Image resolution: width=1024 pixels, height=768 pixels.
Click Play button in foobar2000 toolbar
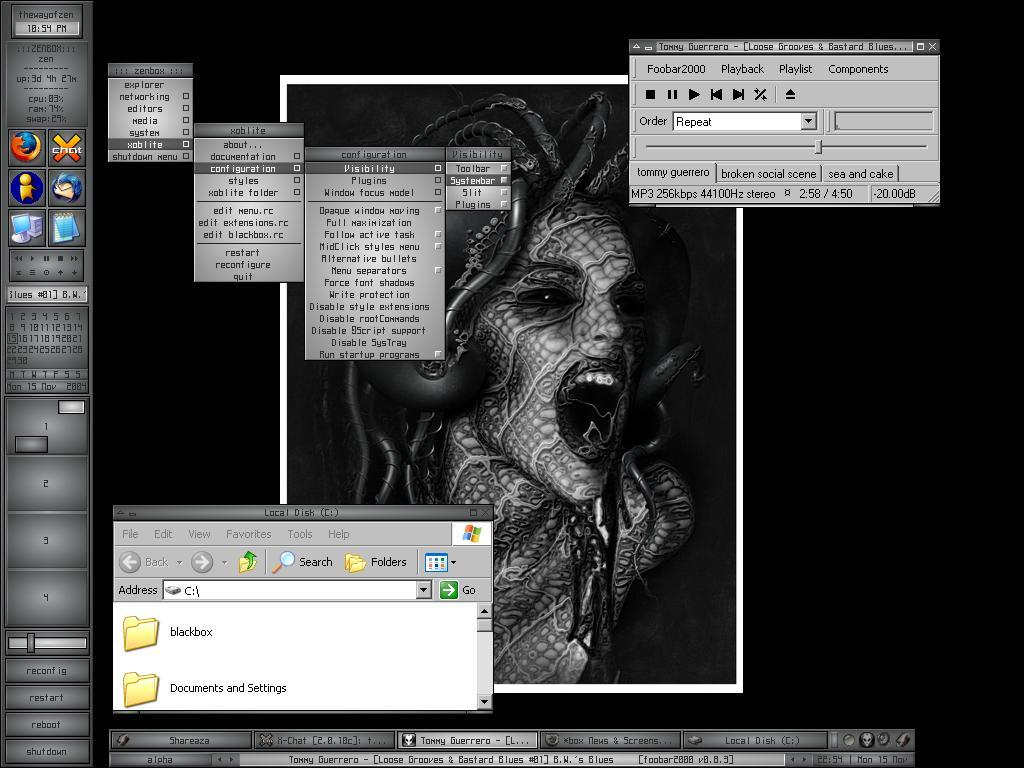click(694, 95)
